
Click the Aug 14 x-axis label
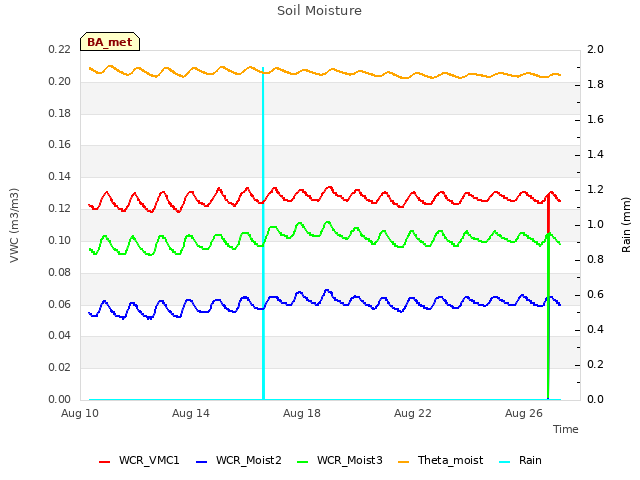191,413
